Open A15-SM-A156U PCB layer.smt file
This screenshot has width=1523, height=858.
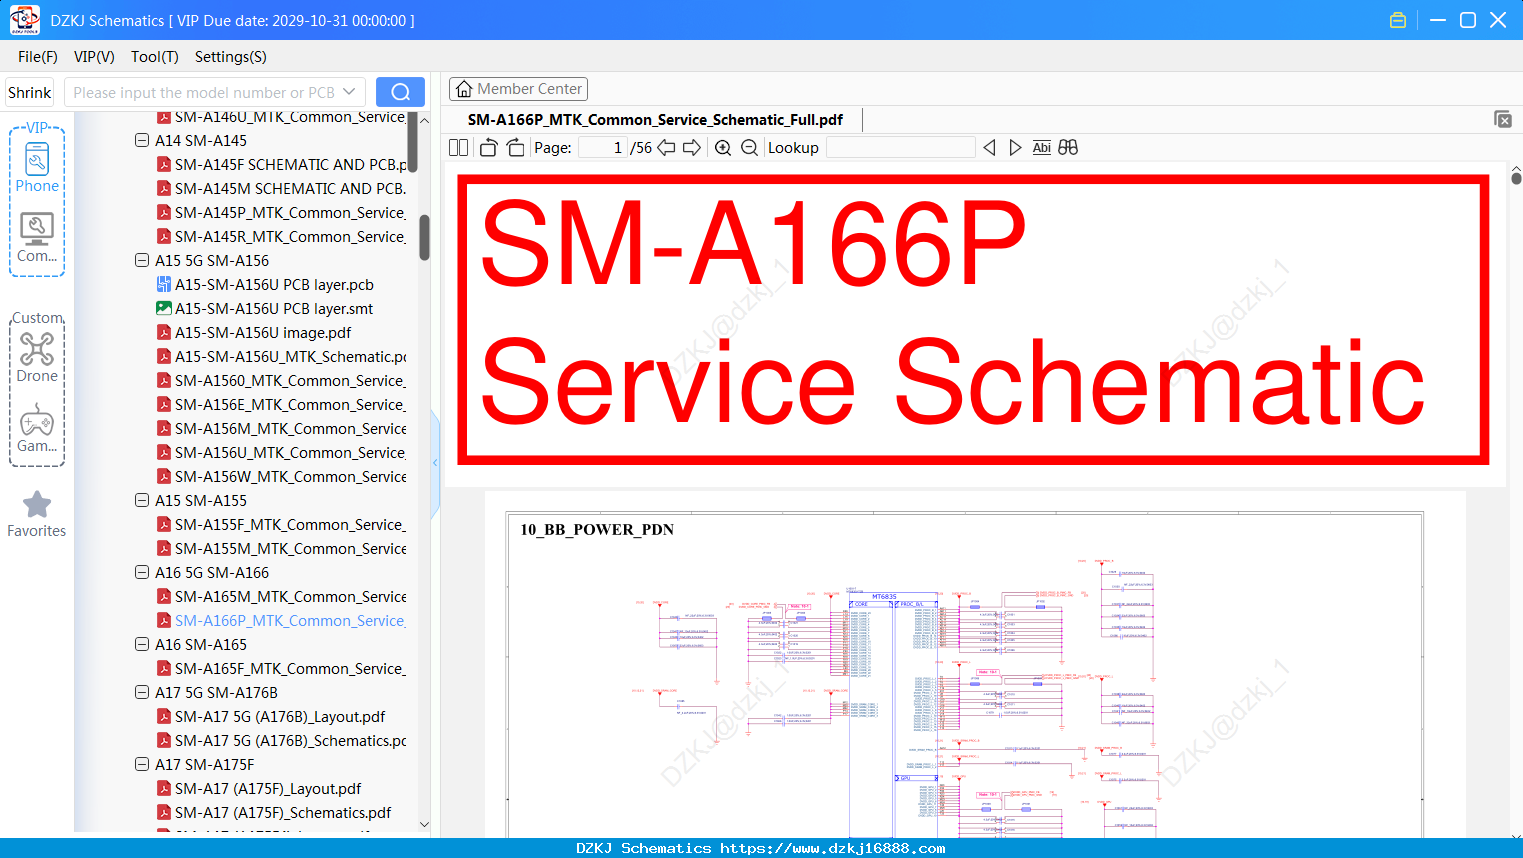(x=264, y=309)
